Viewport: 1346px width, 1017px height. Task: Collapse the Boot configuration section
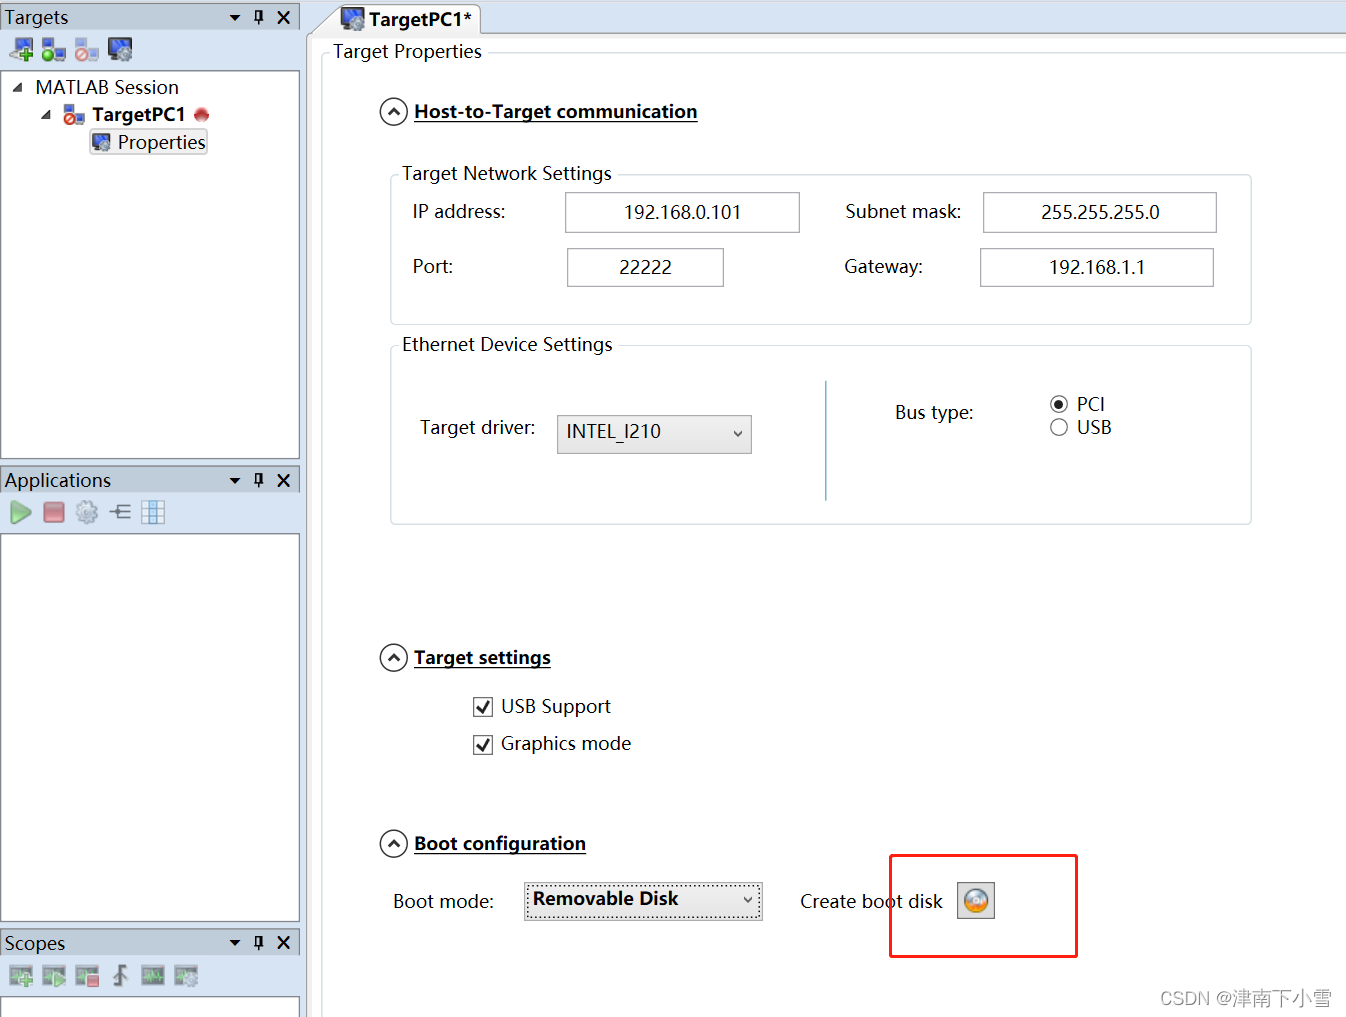394,844
